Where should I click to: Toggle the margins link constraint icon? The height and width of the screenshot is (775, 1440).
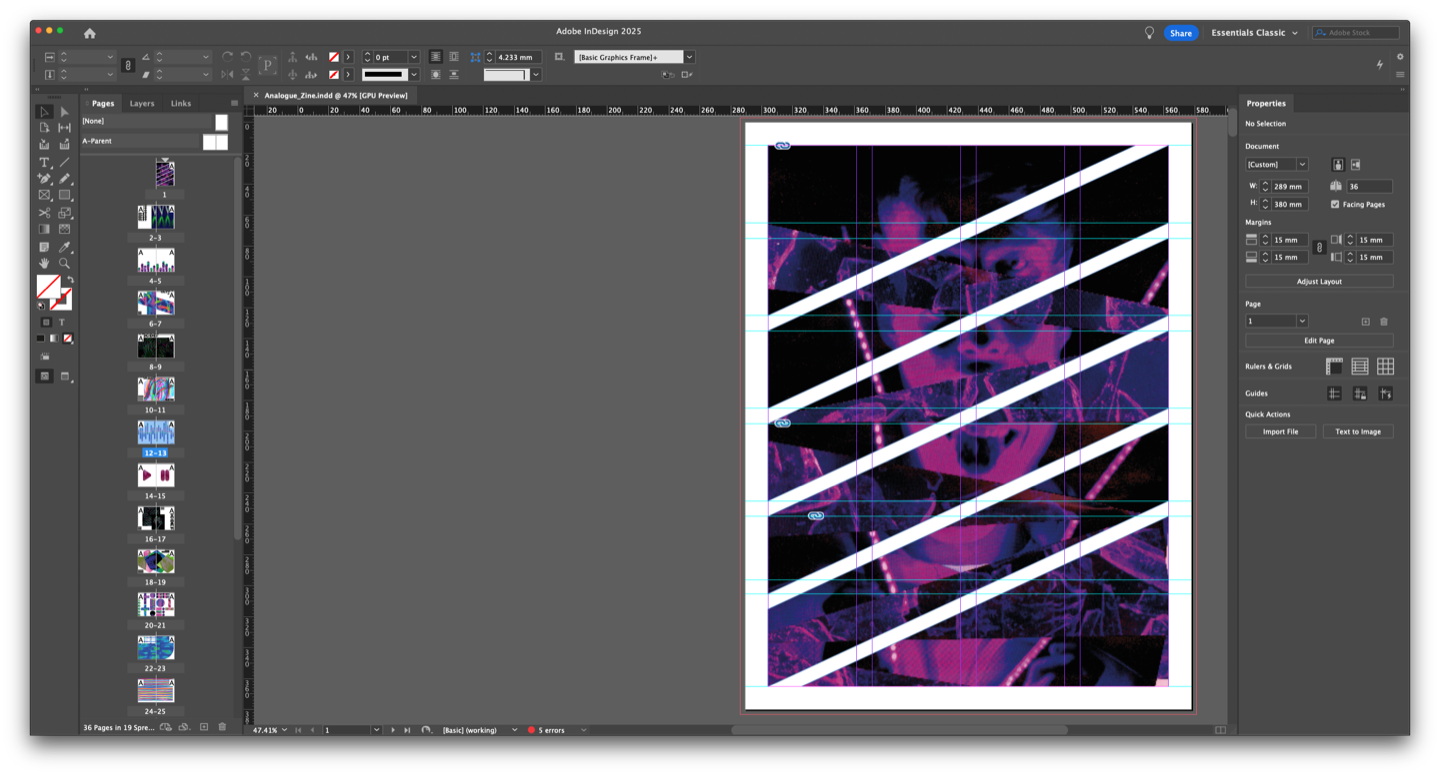tap(1319, 247)
